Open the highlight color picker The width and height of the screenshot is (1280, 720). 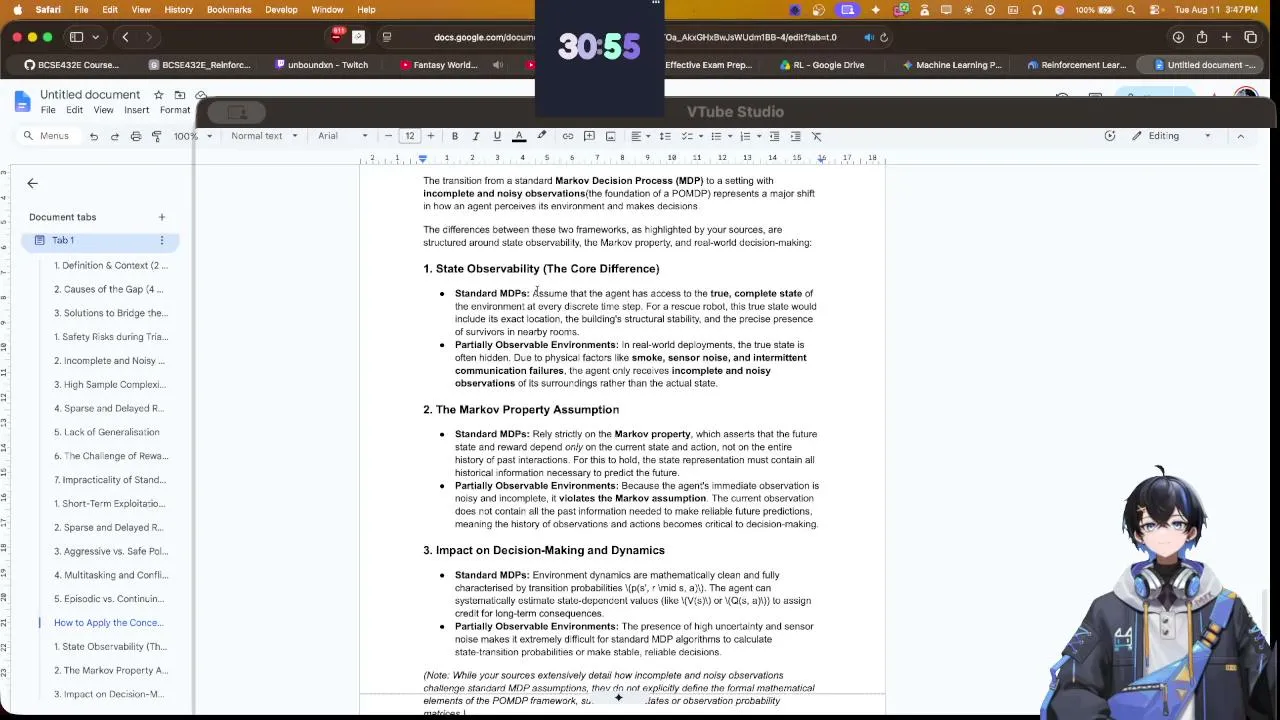pyautogui.click(x=542, y=136)
